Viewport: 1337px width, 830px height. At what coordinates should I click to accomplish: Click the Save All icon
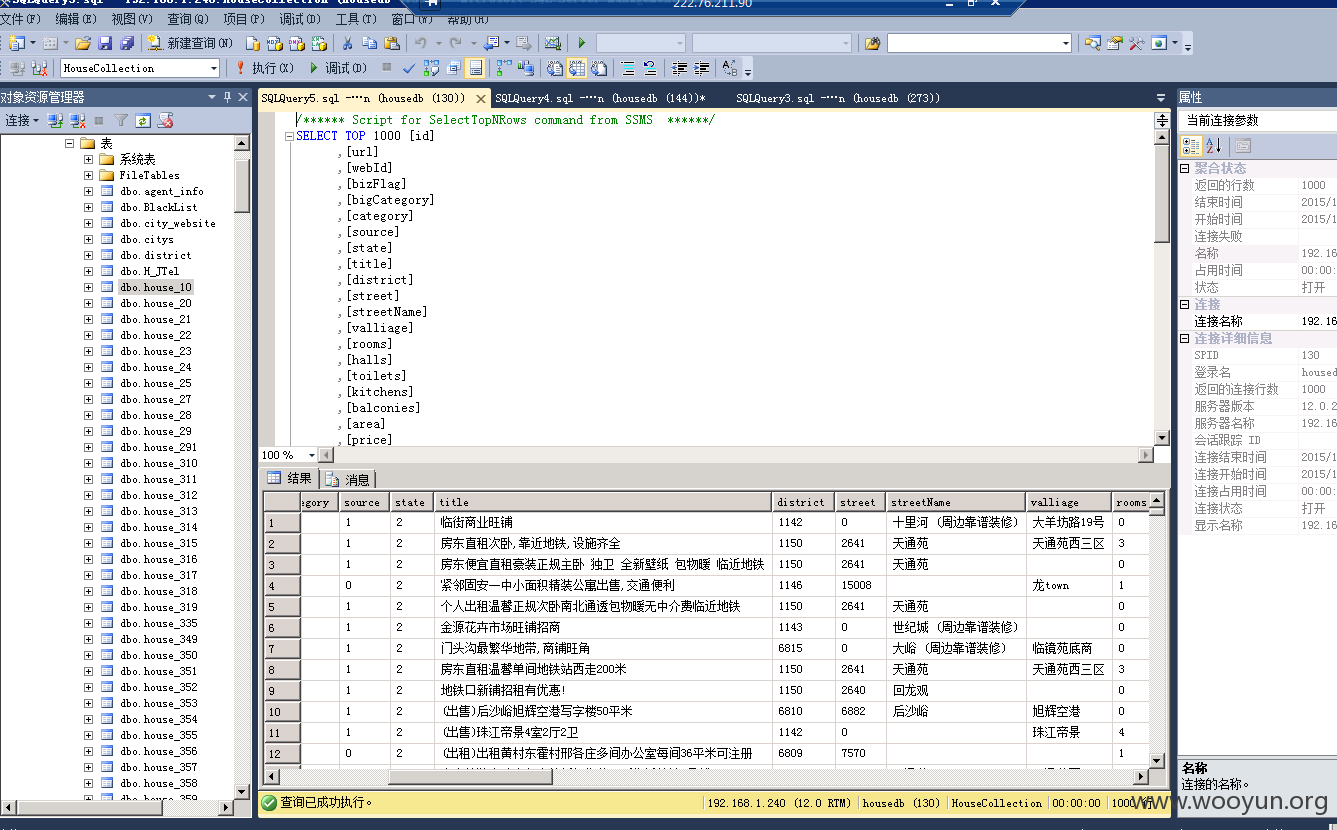tap(126, 43)
